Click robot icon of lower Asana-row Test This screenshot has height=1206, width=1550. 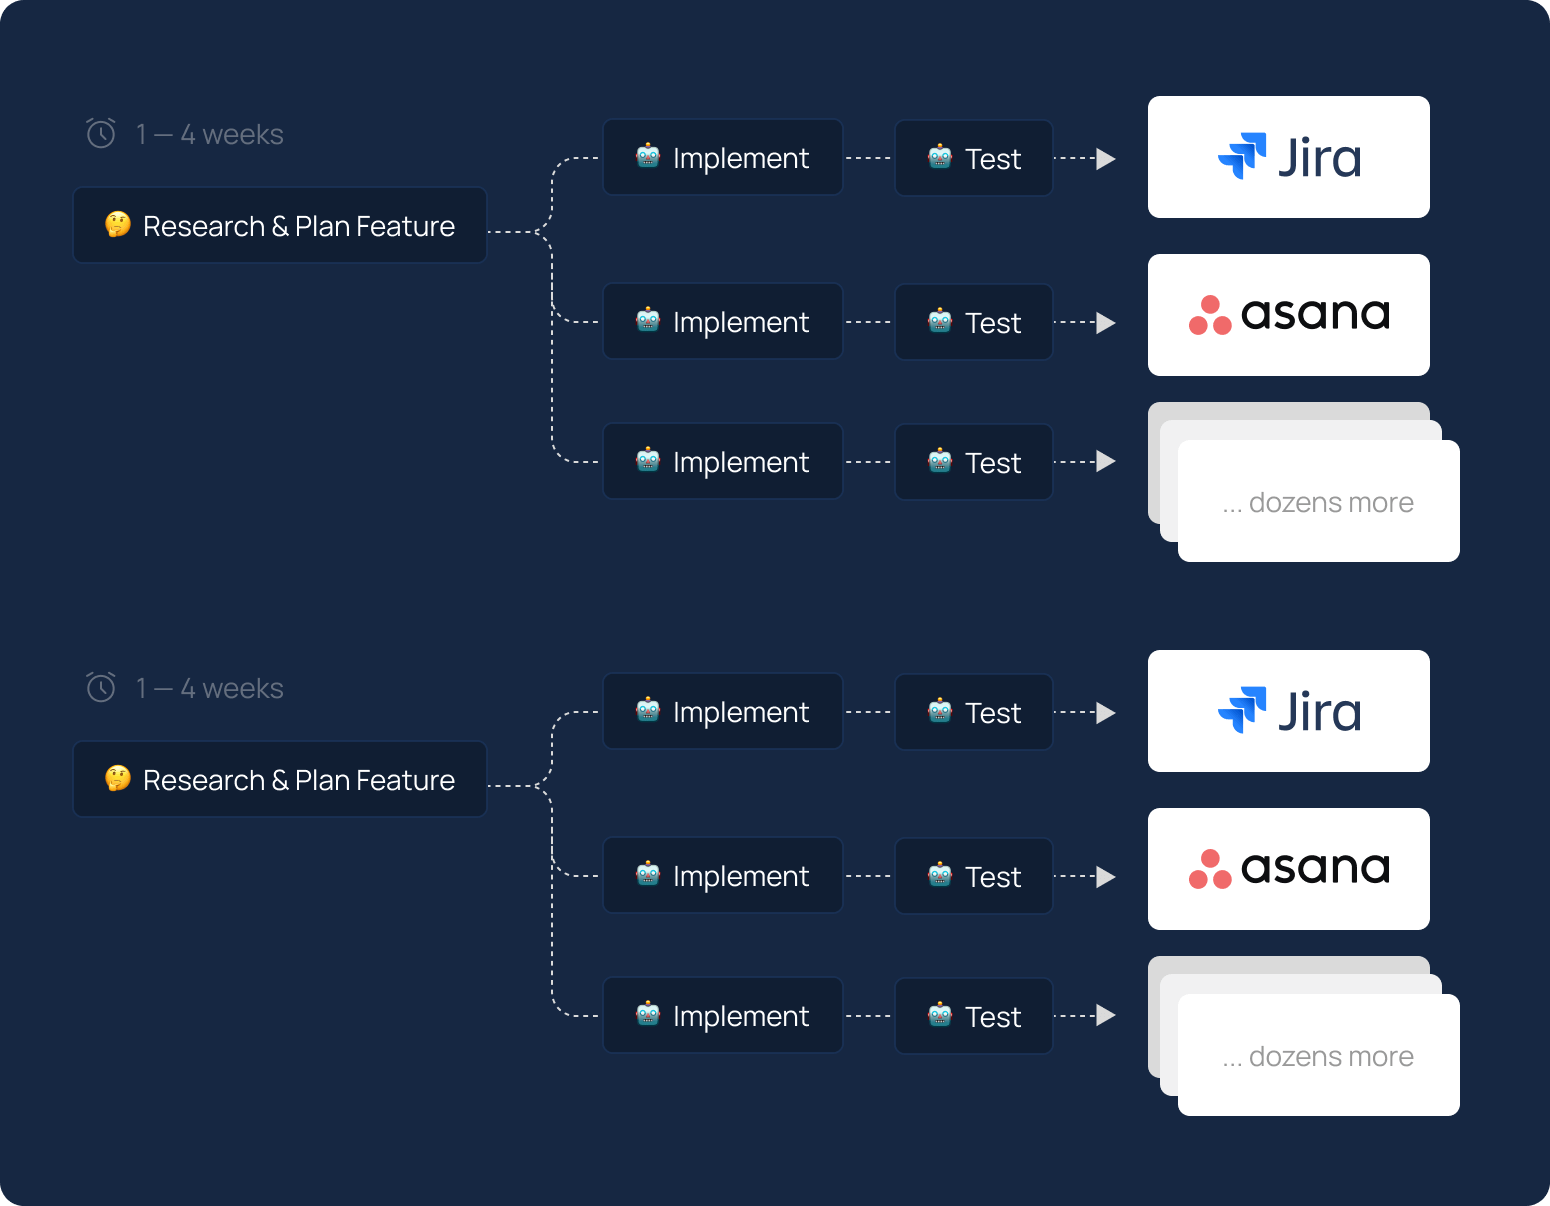940,875
